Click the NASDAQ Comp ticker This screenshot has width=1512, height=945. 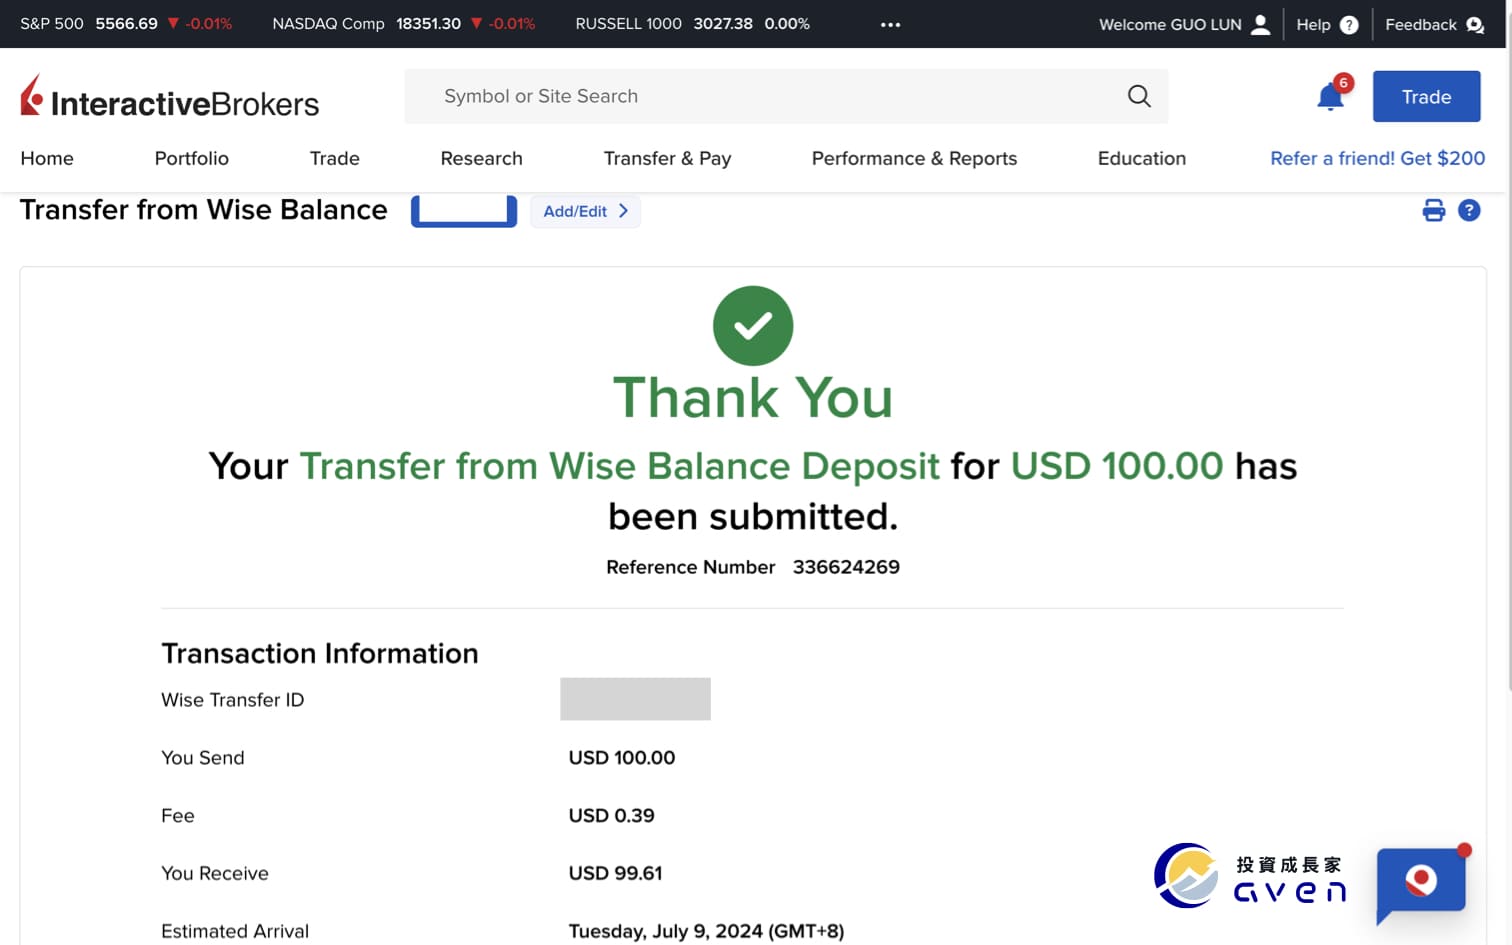click(x=404, y=23)
